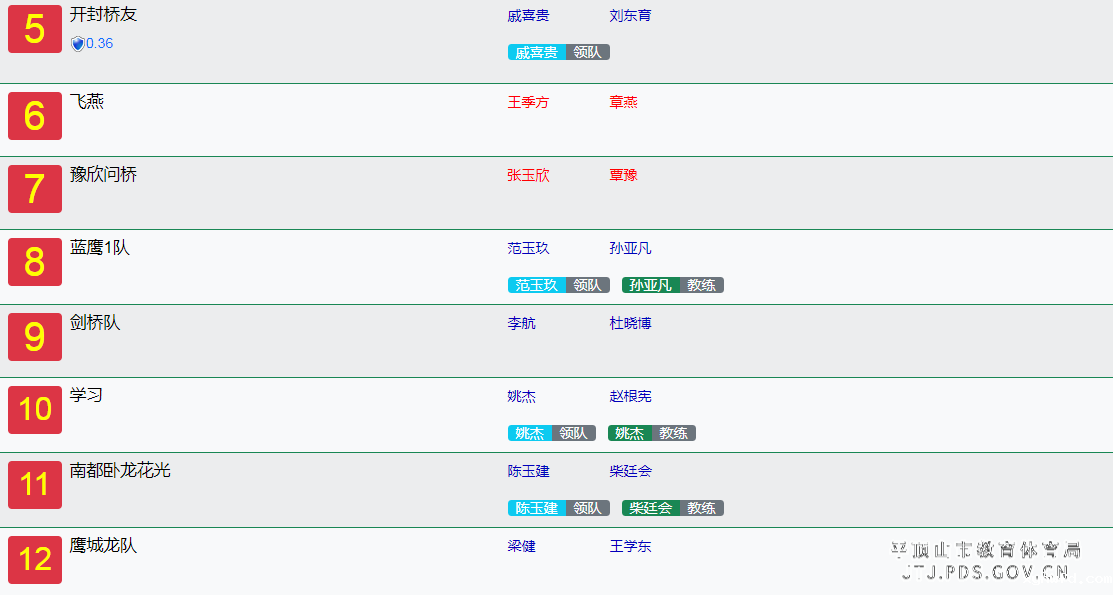The image size is (1113, 595).
Task: Click the green 姚杰 教练 tag
Action: point(651,433)
